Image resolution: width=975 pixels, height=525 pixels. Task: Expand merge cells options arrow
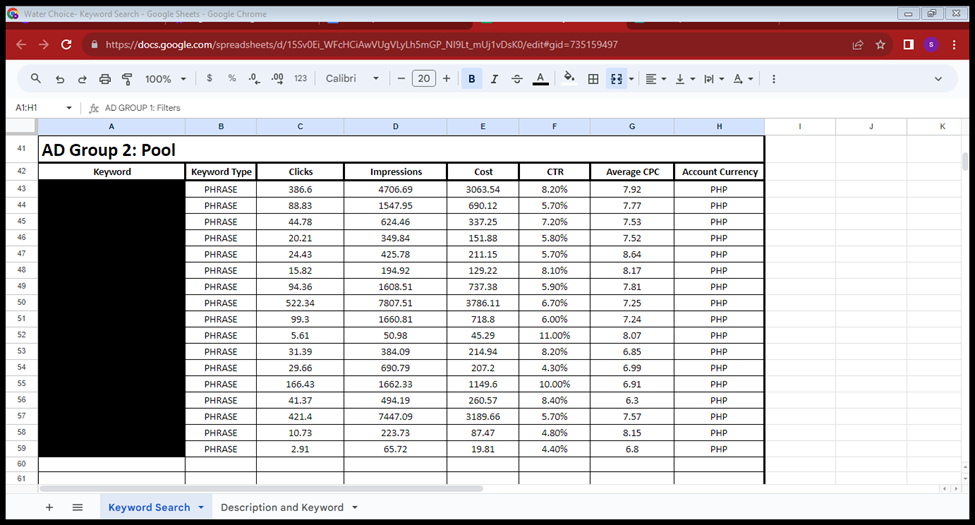(x=631, y=79)
